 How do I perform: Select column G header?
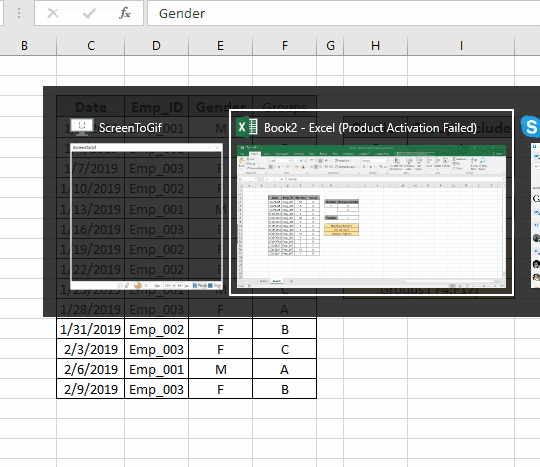(x=330, y=45)
